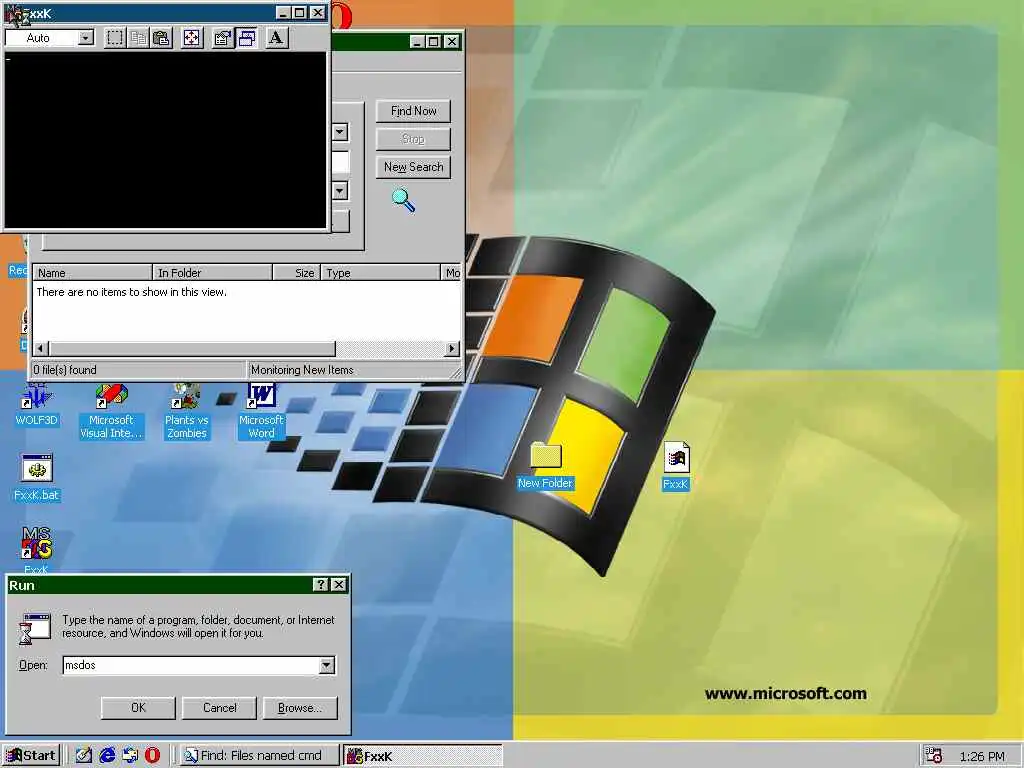The height and width of the screenshot is (768, 1024).
Task: Select Microsoft Visual InterDev desktop icon
Action: click(111, 411)
